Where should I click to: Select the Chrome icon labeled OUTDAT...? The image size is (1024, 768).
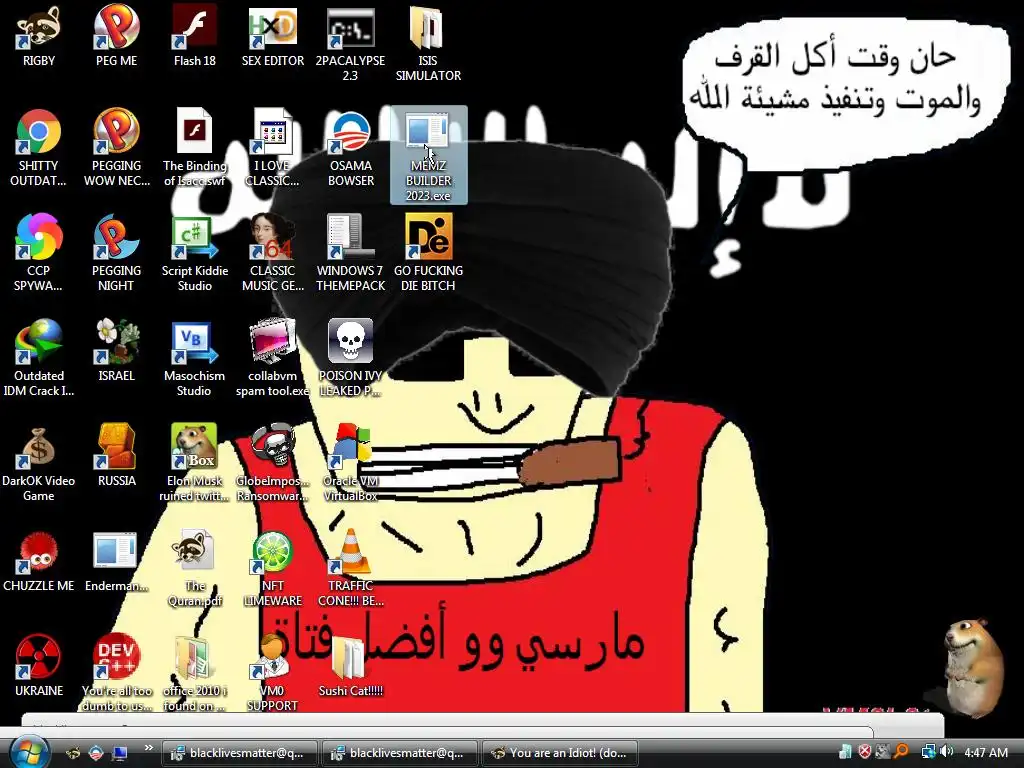(x=39, y=149)
